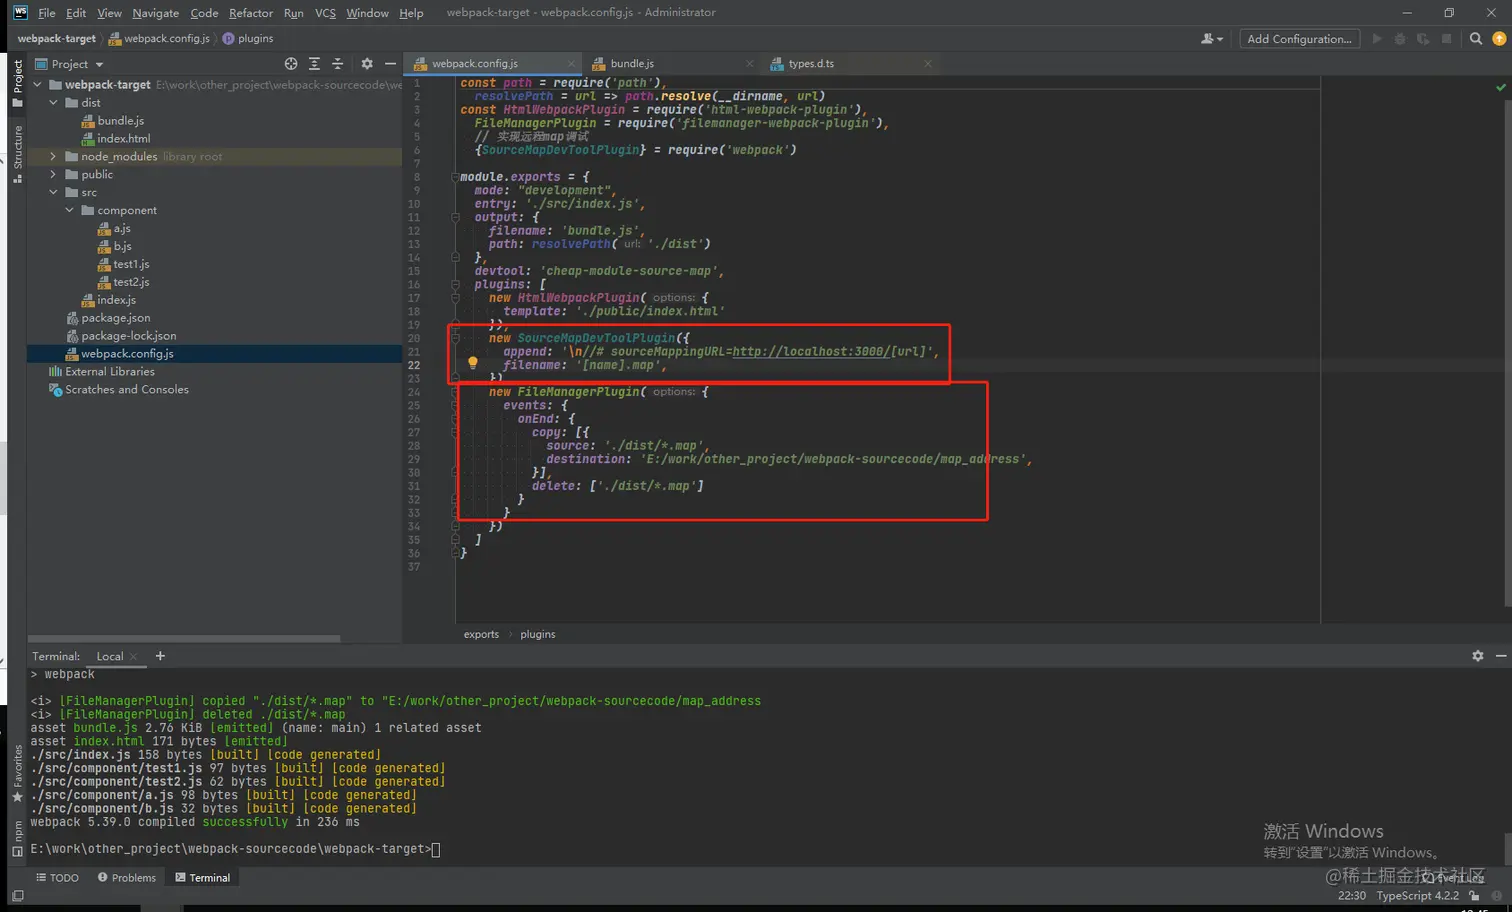Click the light bulb intention icon on line 22
Image resolution: width=1512 pixels, height=912 pixels.
click(473, 364)
